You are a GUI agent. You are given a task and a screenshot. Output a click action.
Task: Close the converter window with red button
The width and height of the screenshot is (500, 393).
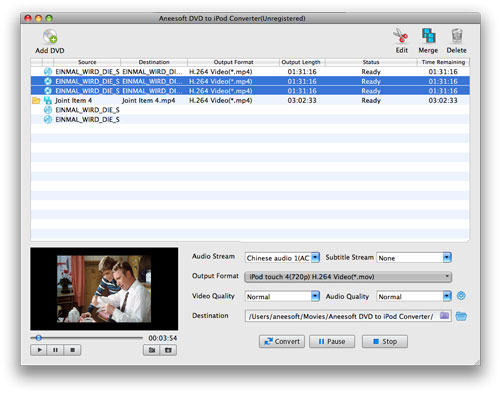(28, 18)
